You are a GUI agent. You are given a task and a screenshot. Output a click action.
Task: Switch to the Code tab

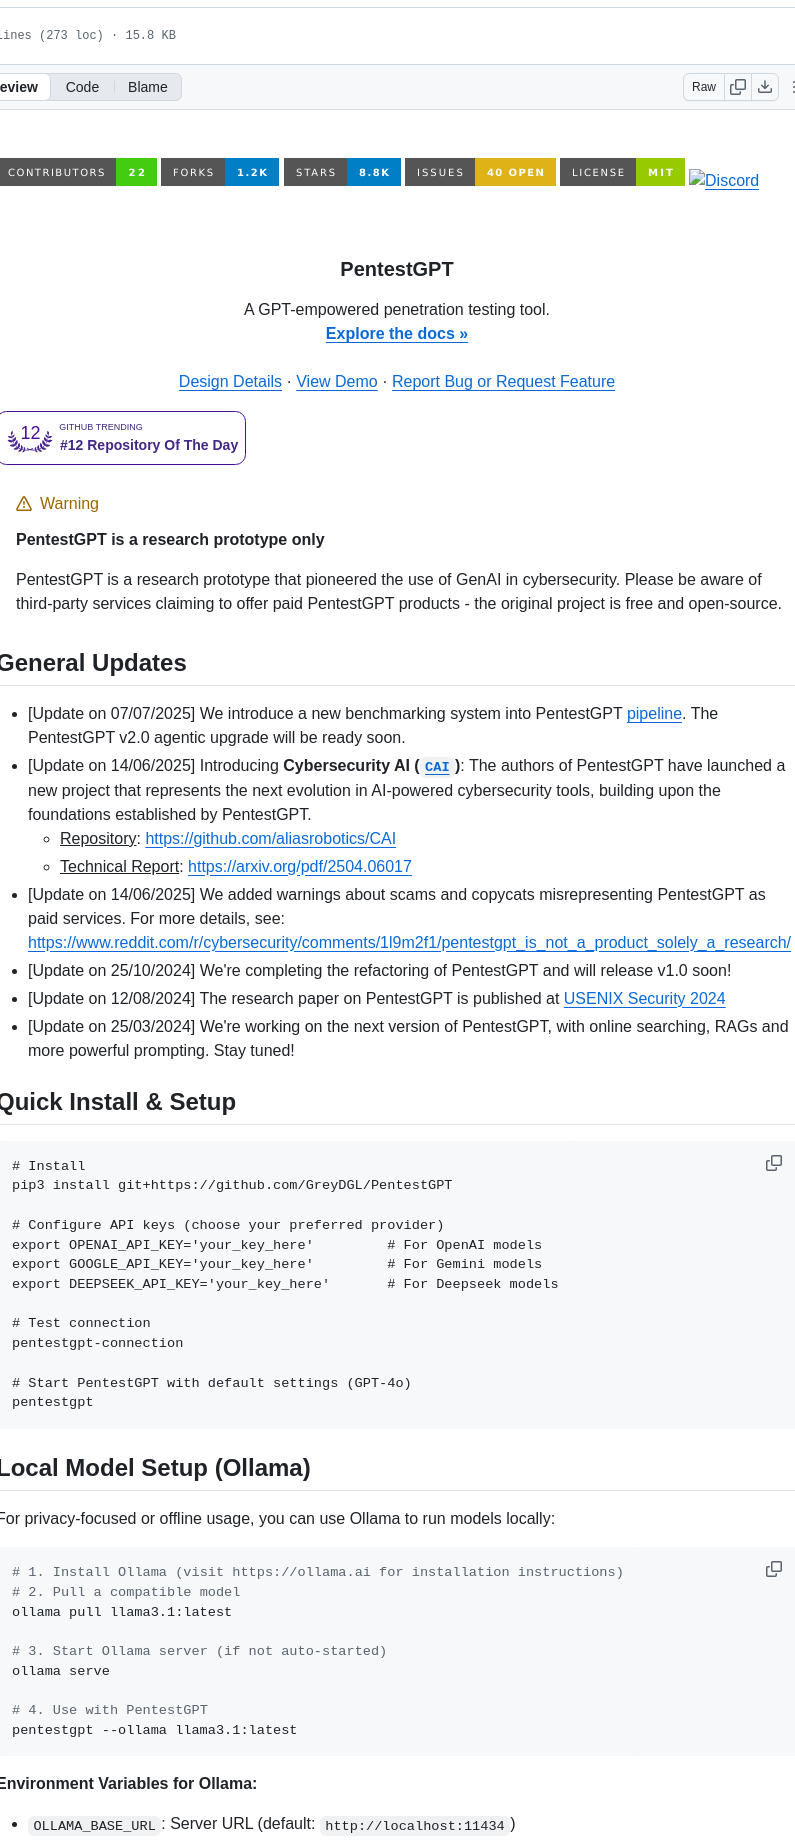tap(82, 87)
